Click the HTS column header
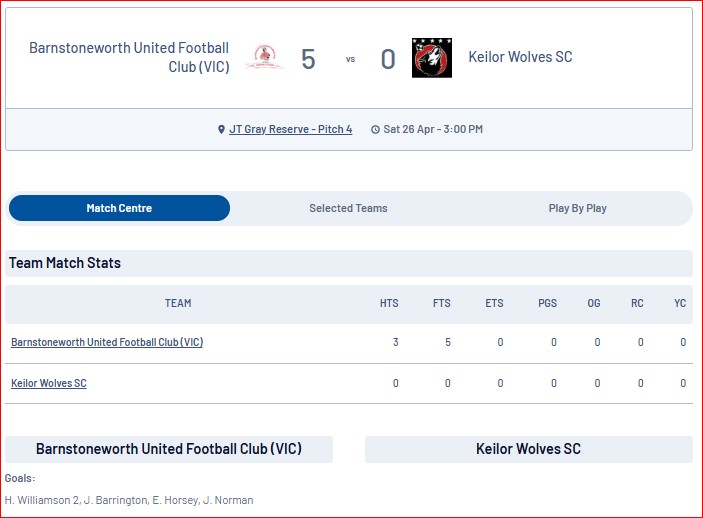703x518 pixels. [x=389, y=303]
